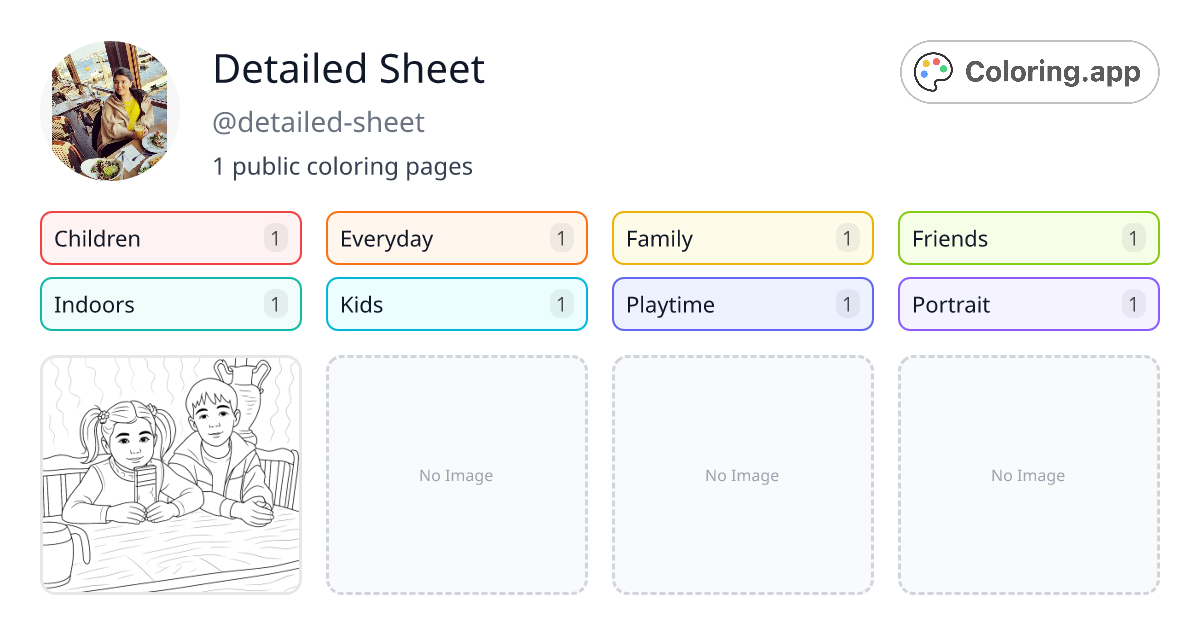Click the count badge on Playtime tag

coord(847,304)
